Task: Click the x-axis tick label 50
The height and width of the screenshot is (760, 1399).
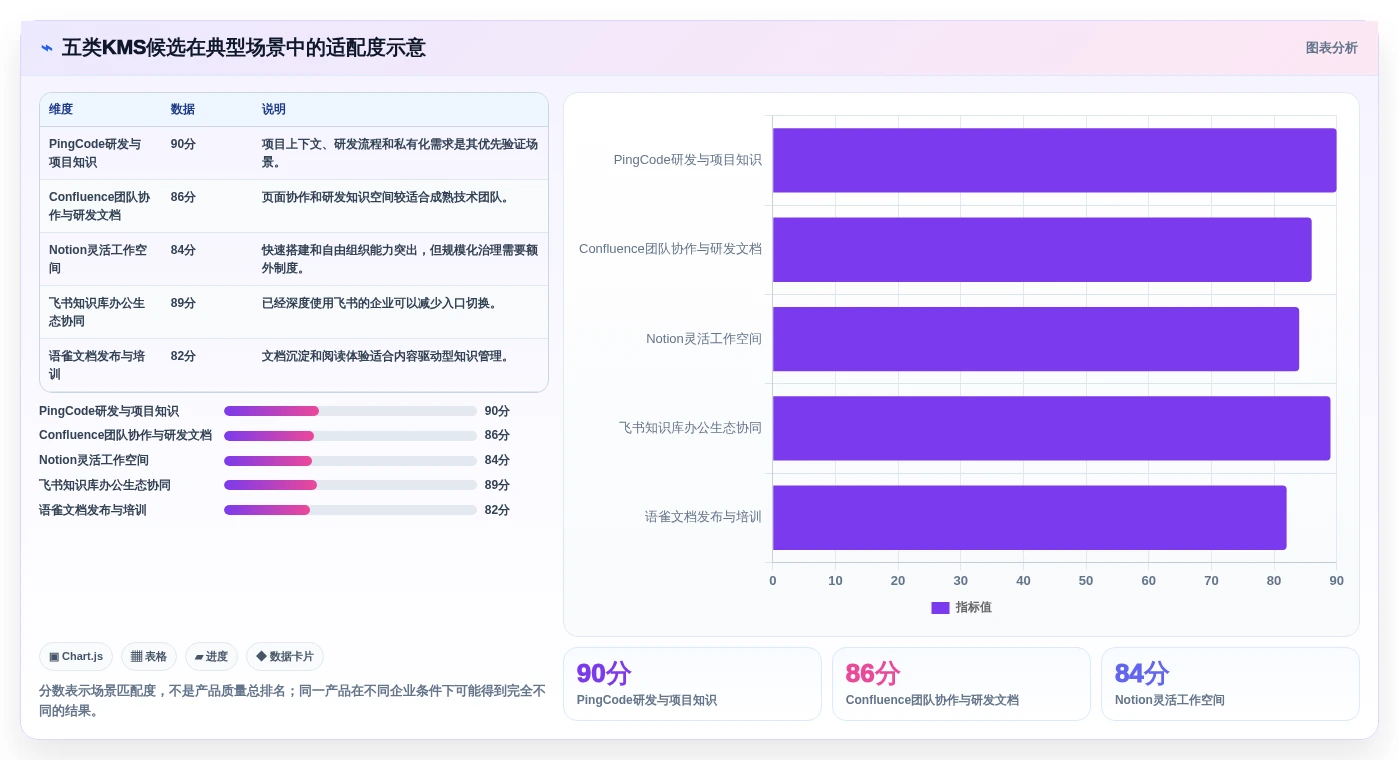Action: coord(1086,581)
